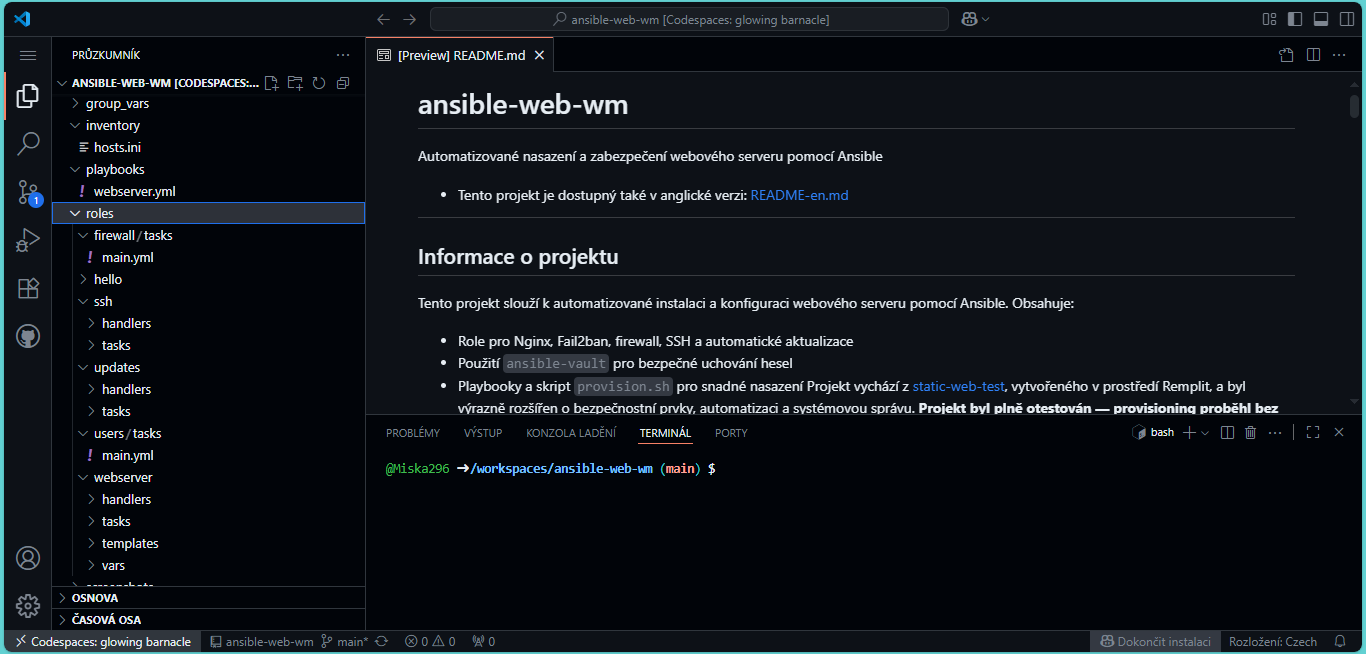1366x654 pixels.
Task: Open the Extensions view
Action: [x=28, y=288]
